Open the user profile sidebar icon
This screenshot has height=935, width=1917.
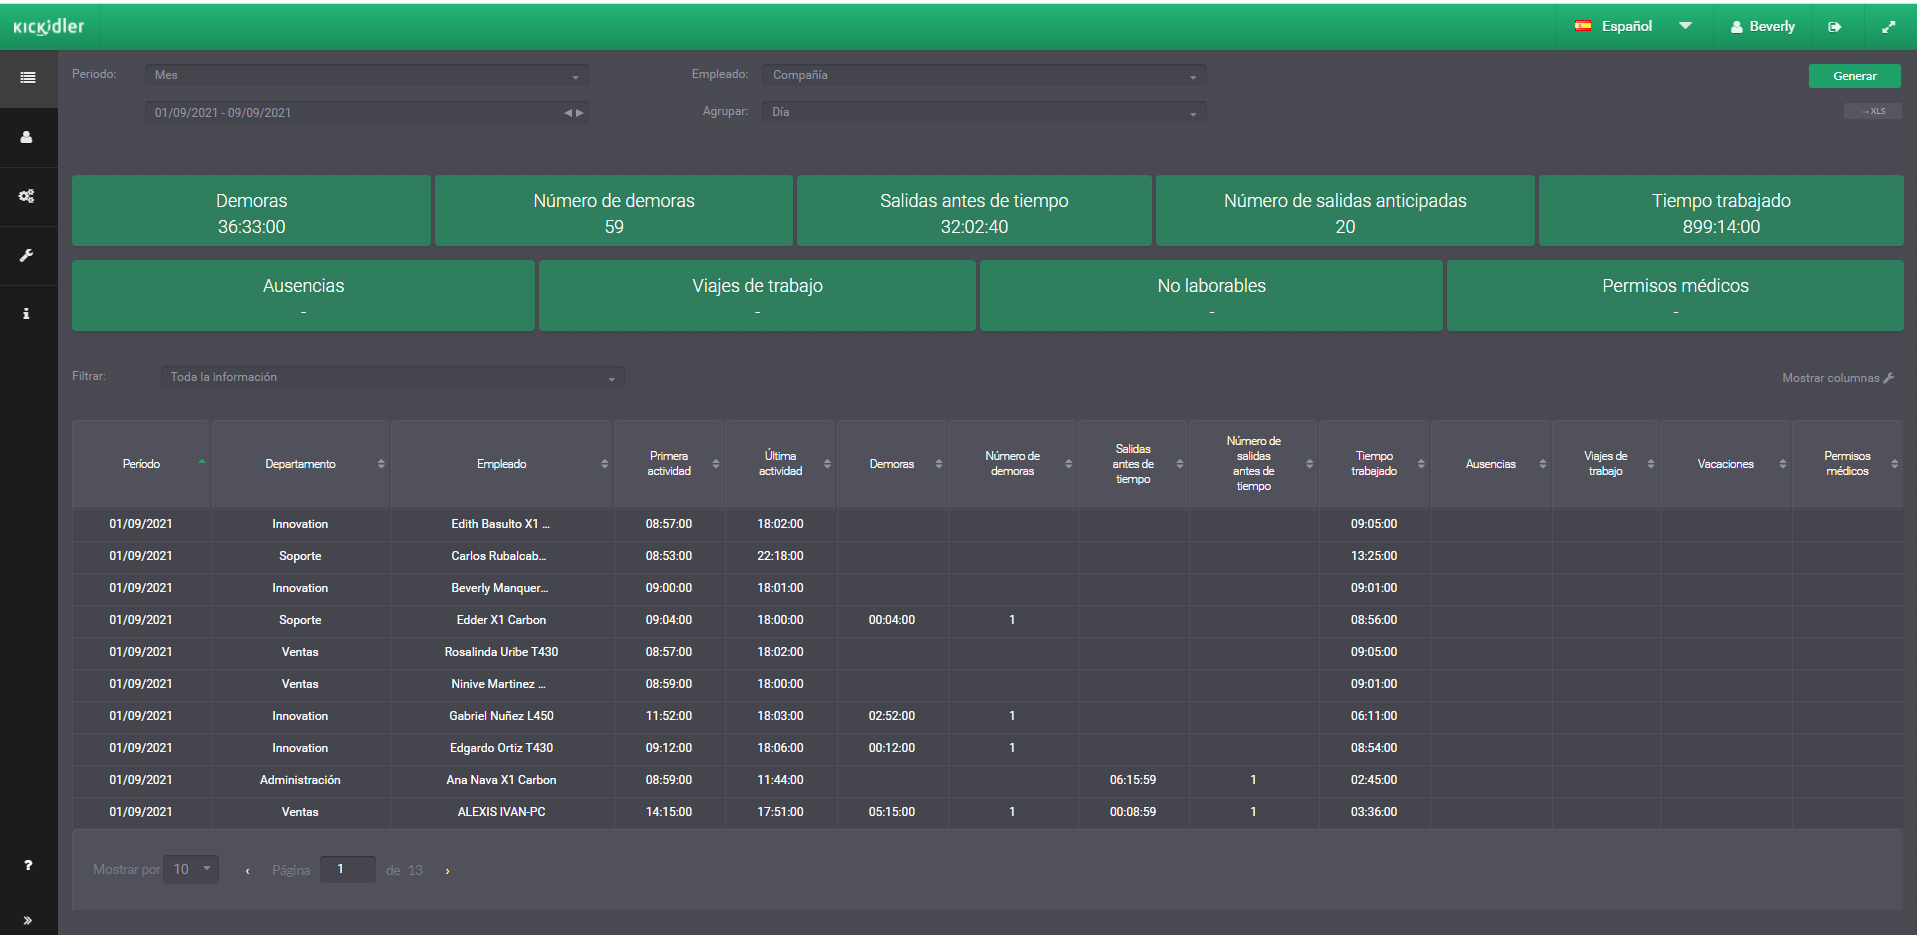pos(27,137)
